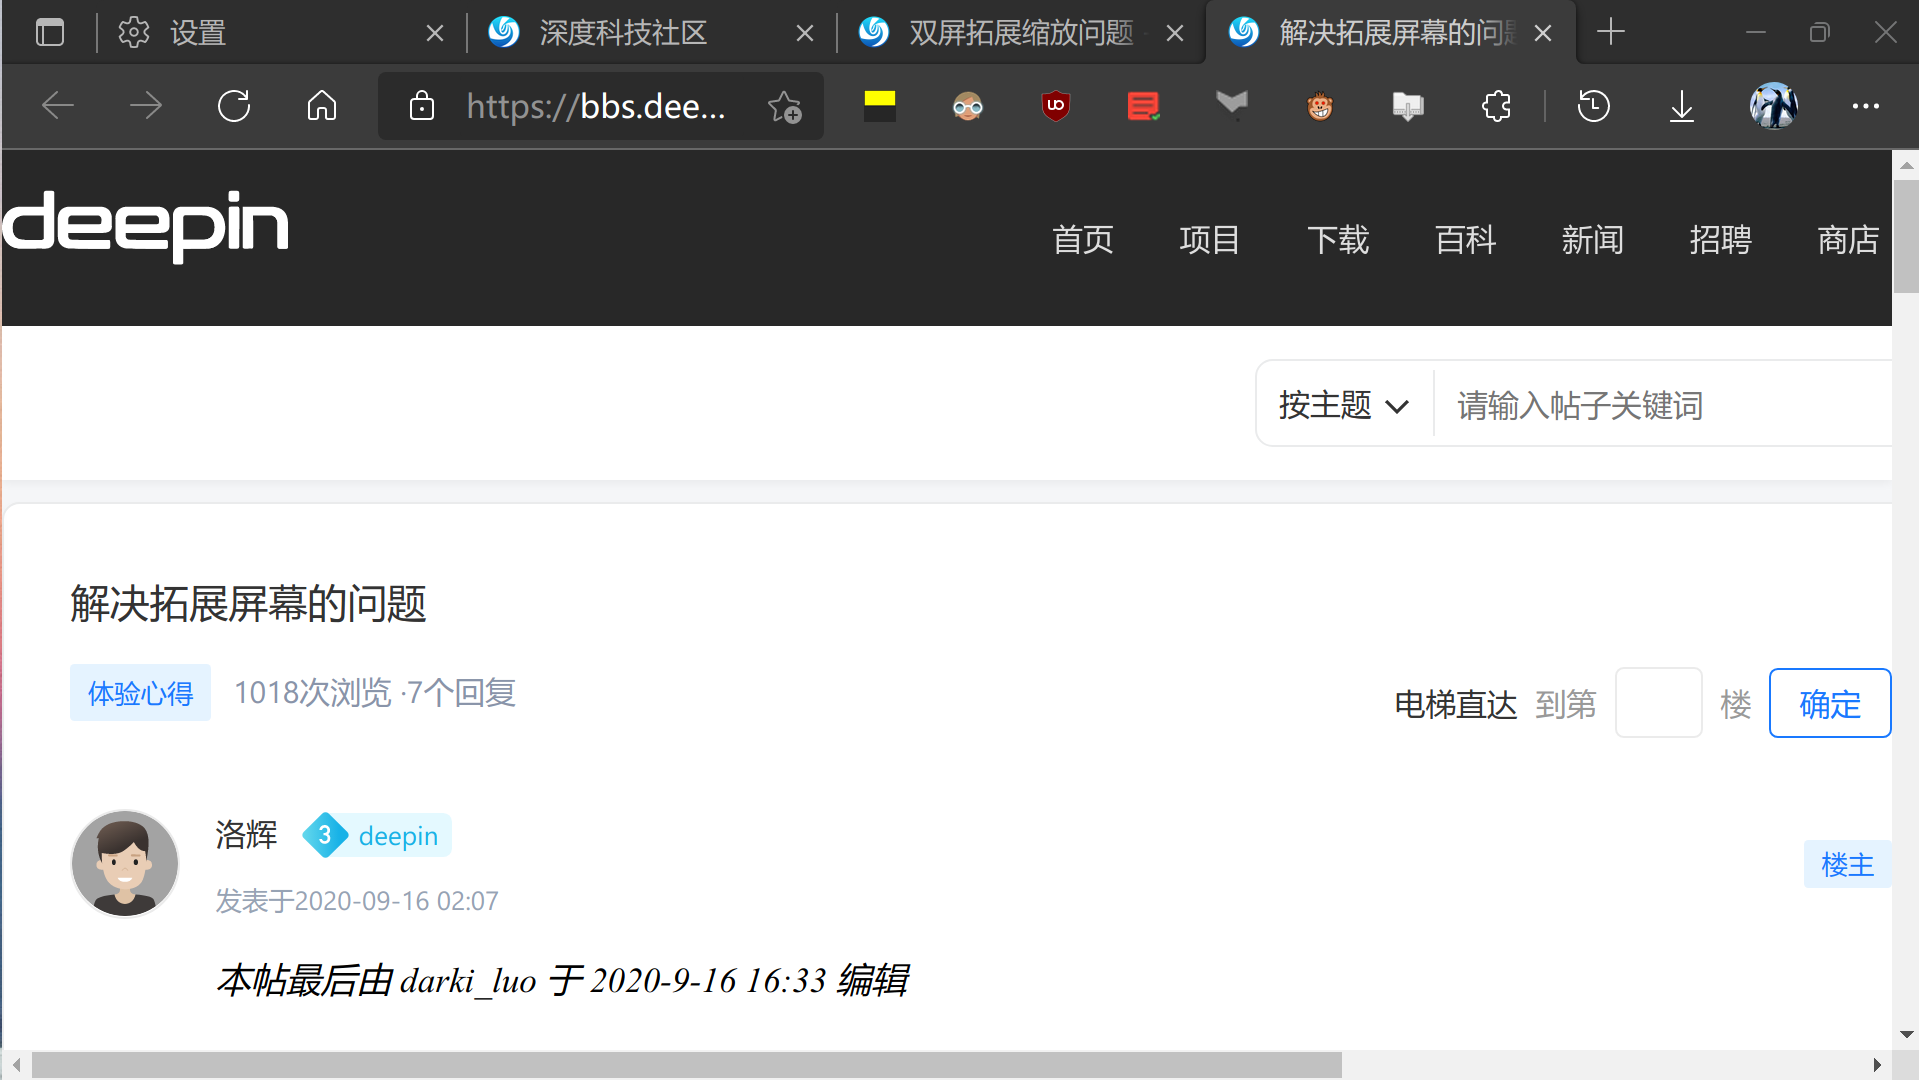Go to 首页 navigation item
This screenshot has width=1919, height=1080.
[1083, 240]
